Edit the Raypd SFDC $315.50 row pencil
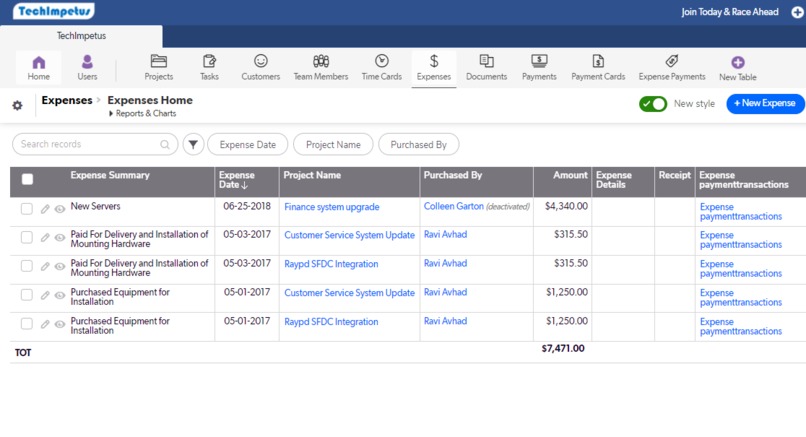The height and width of the screenshot is (437, 806). point(45,266)
